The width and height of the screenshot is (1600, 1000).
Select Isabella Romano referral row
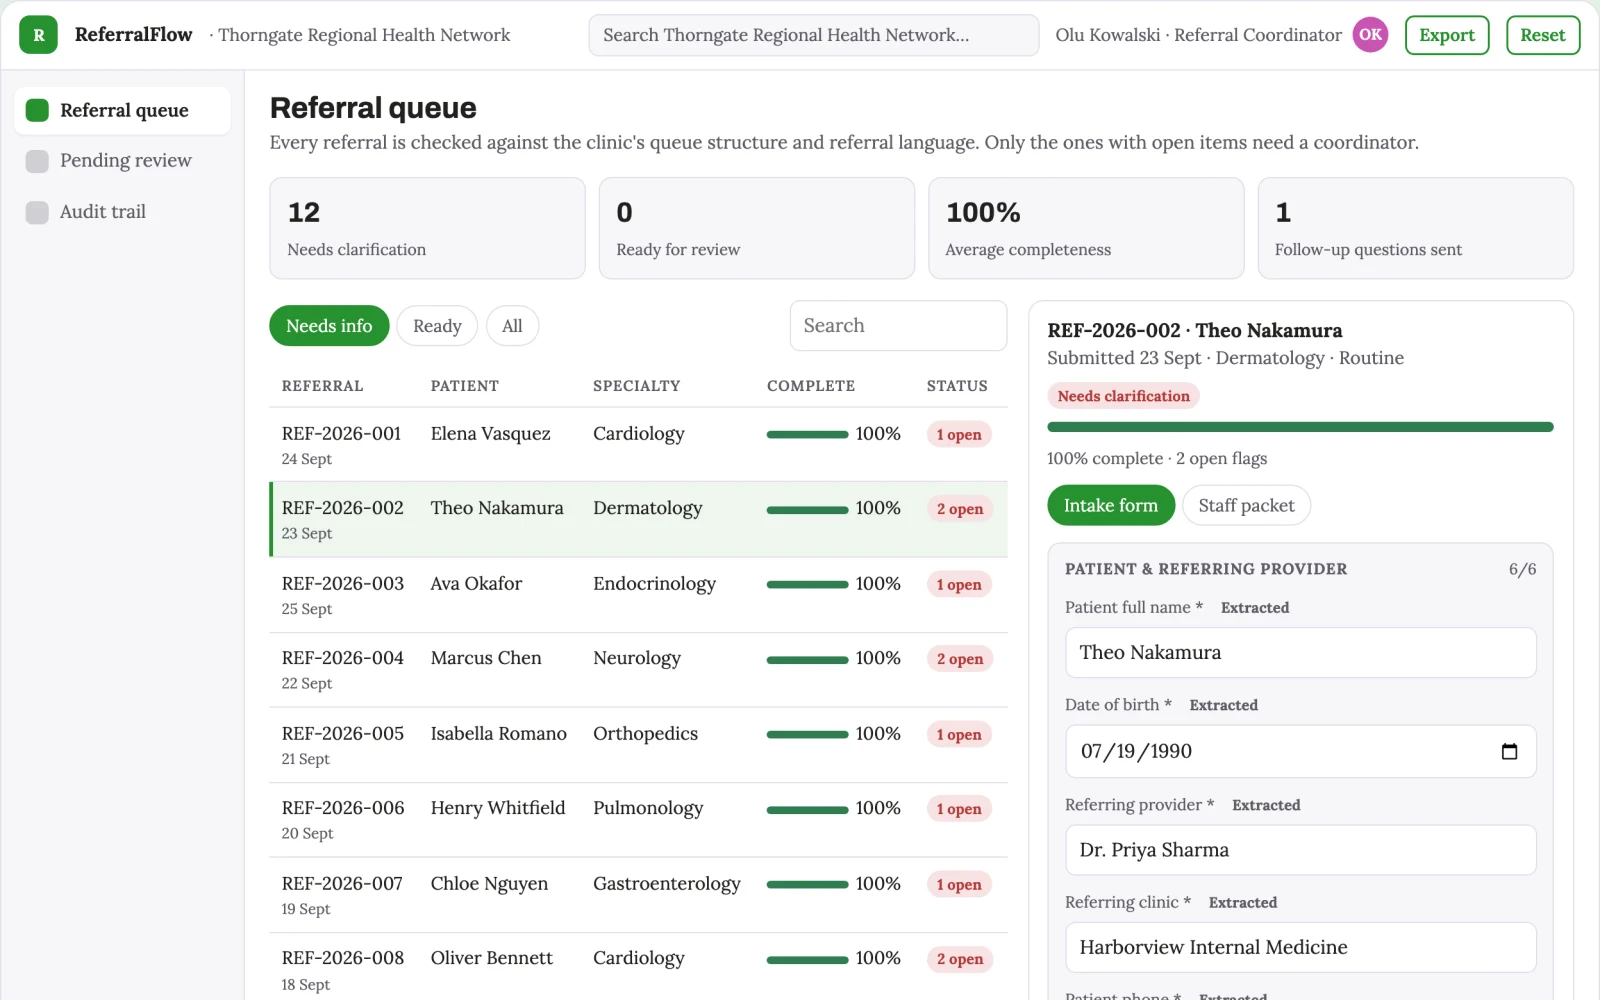(638, 745)
